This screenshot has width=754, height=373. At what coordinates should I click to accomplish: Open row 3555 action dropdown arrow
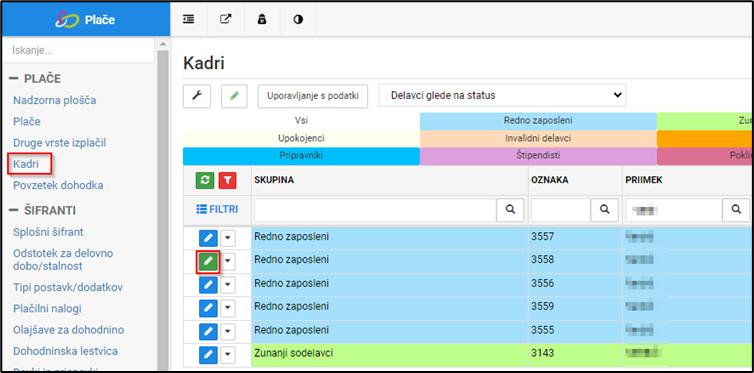[228, 332]
